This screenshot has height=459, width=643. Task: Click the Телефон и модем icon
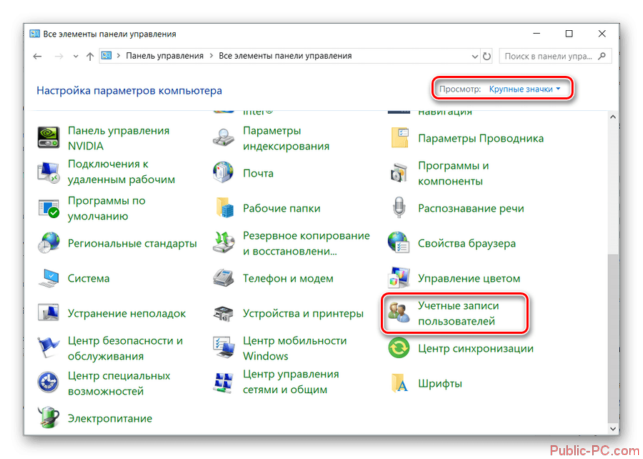223,278
